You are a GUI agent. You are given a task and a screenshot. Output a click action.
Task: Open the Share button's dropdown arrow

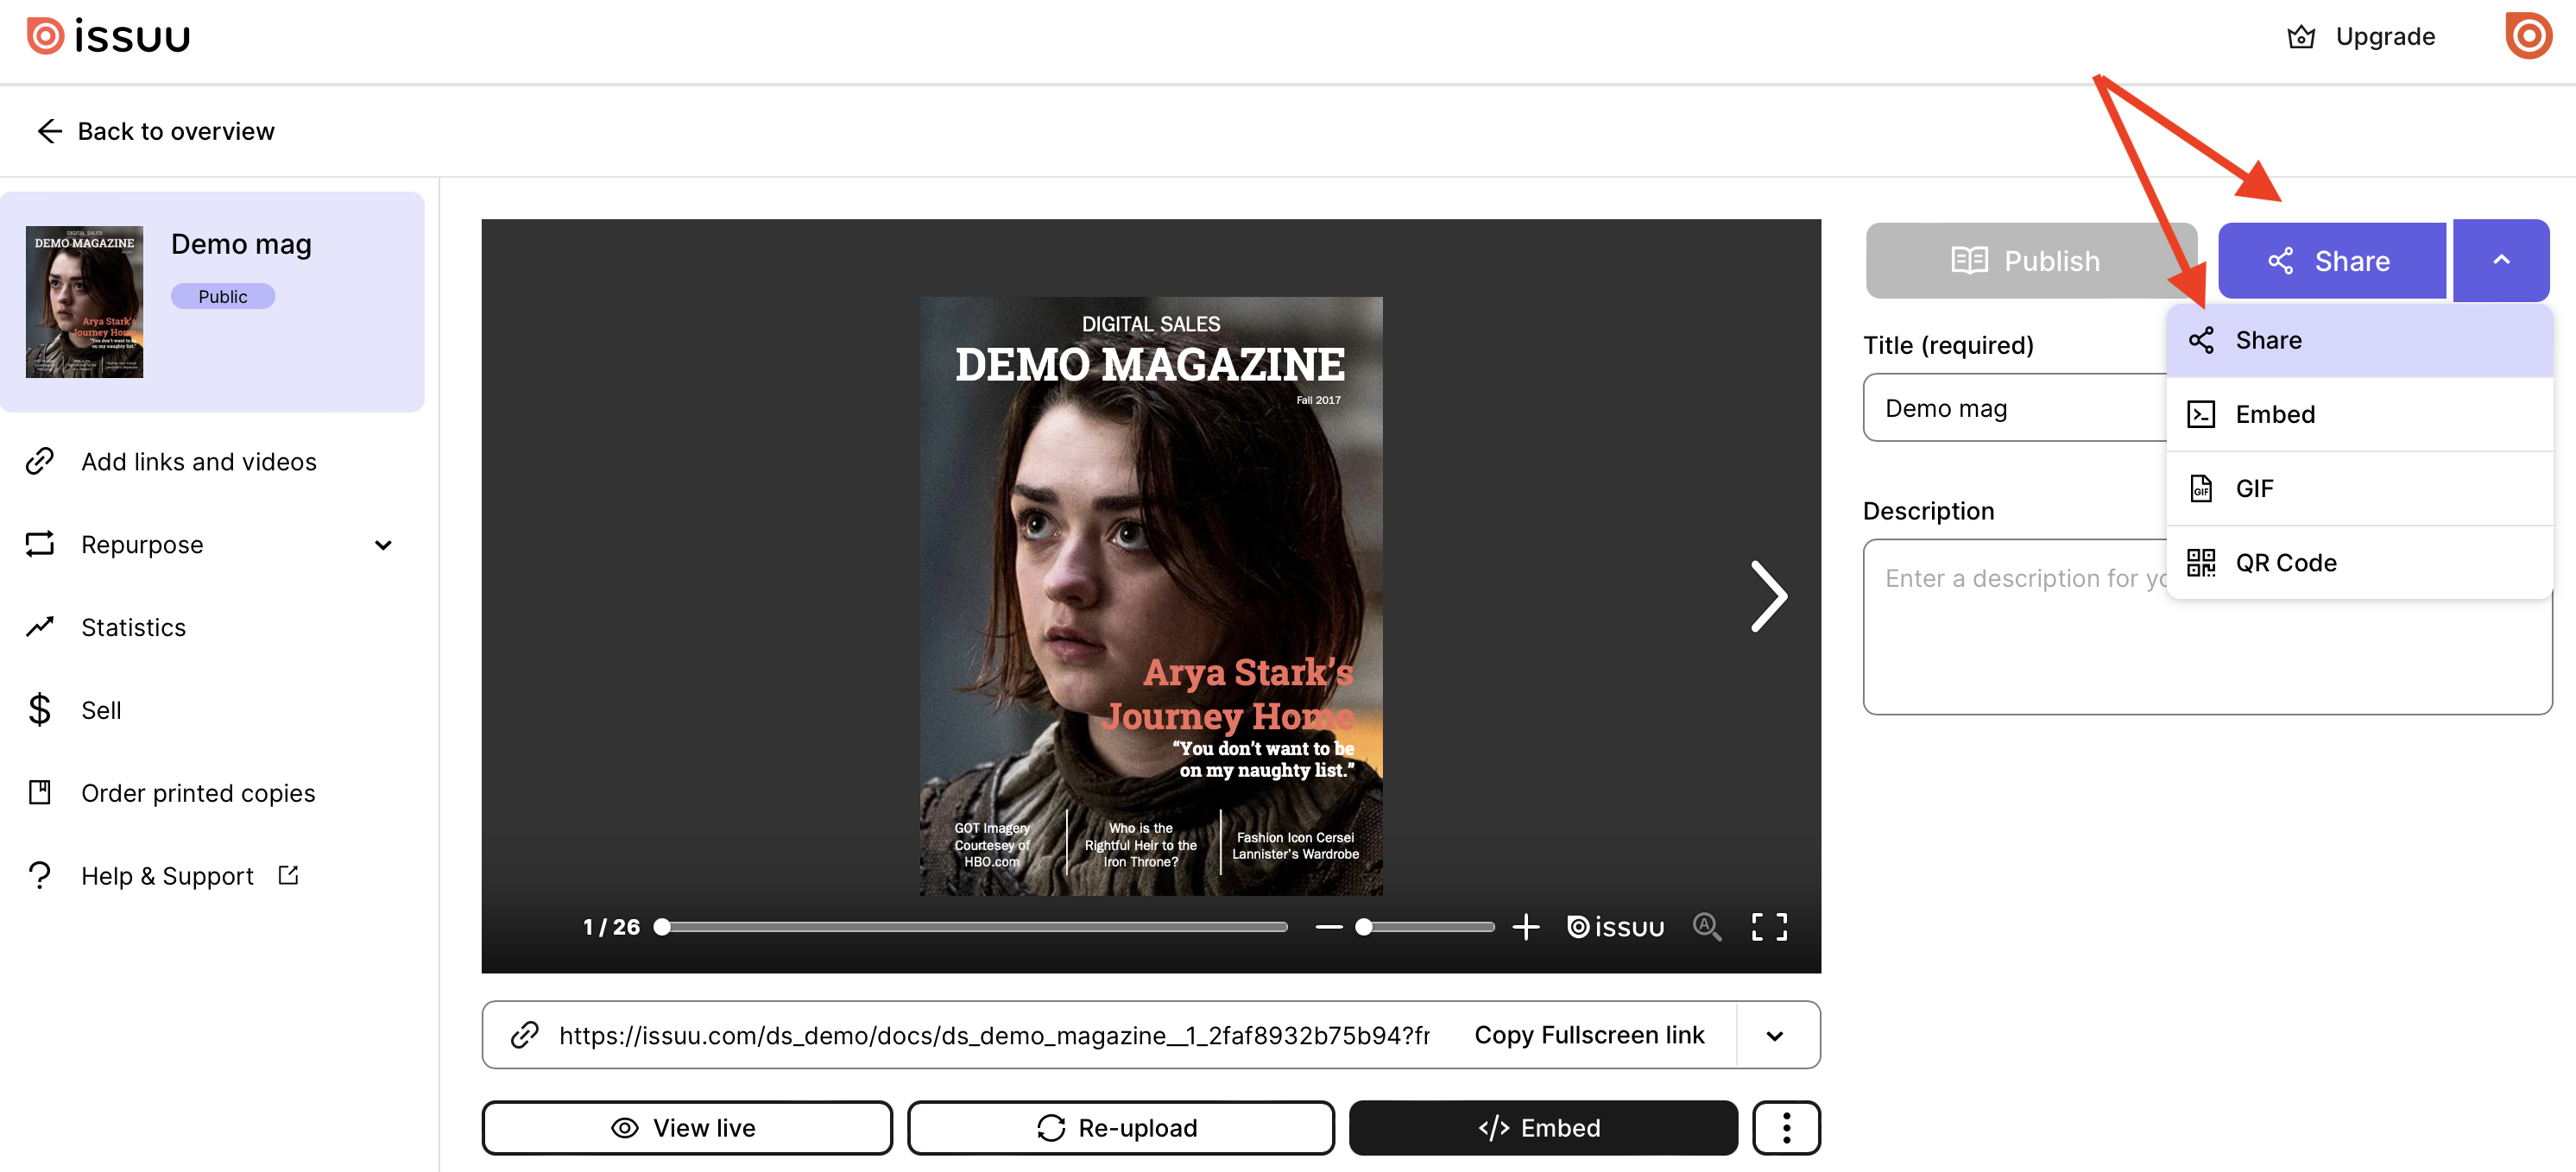(2501, 260)
